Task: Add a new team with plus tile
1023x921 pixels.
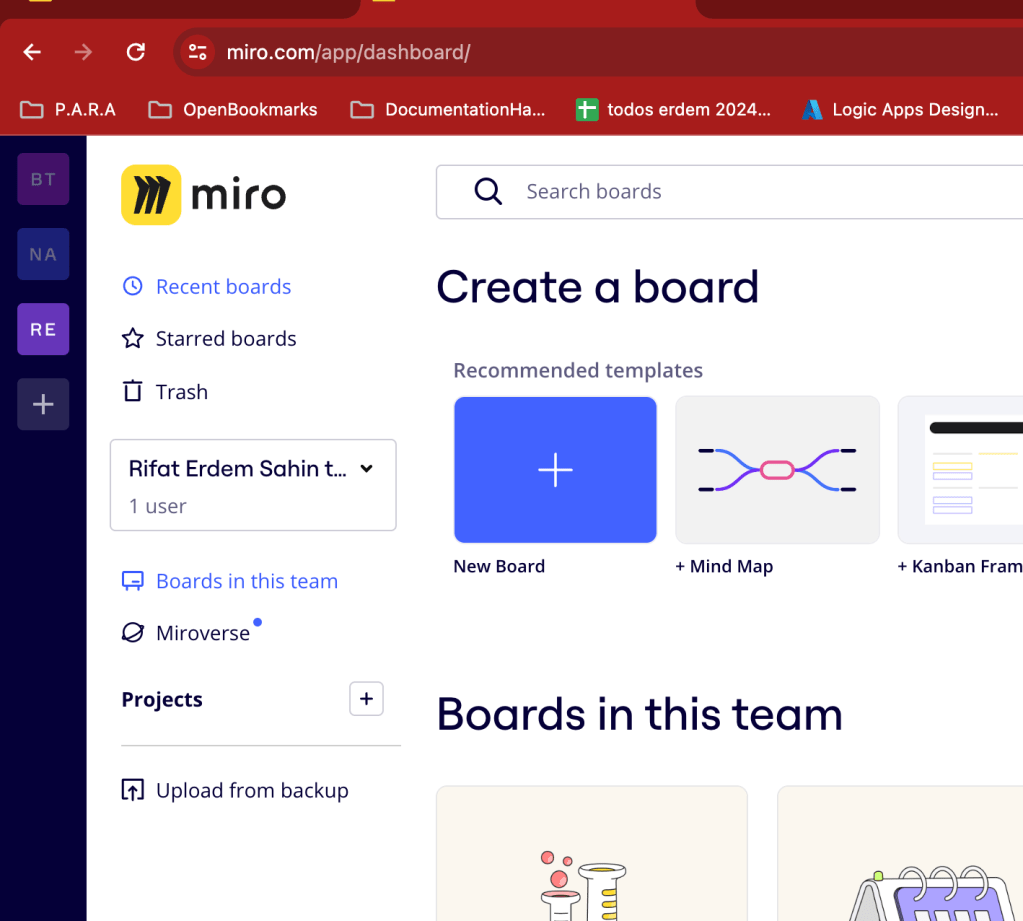Action: [x=43, y=404]
